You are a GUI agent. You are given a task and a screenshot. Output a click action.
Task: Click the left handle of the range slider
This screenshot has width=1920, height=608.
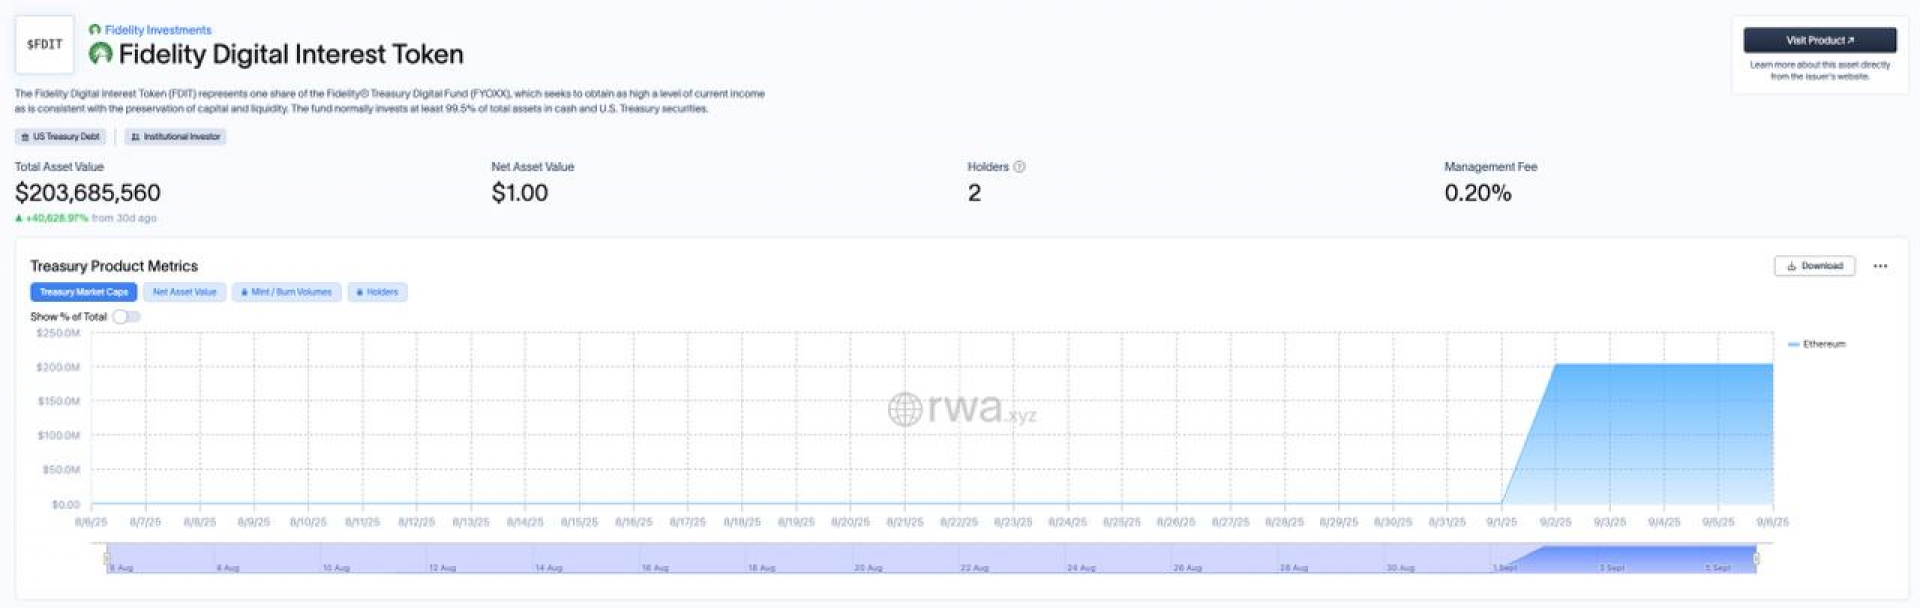(x=107, y=558)
